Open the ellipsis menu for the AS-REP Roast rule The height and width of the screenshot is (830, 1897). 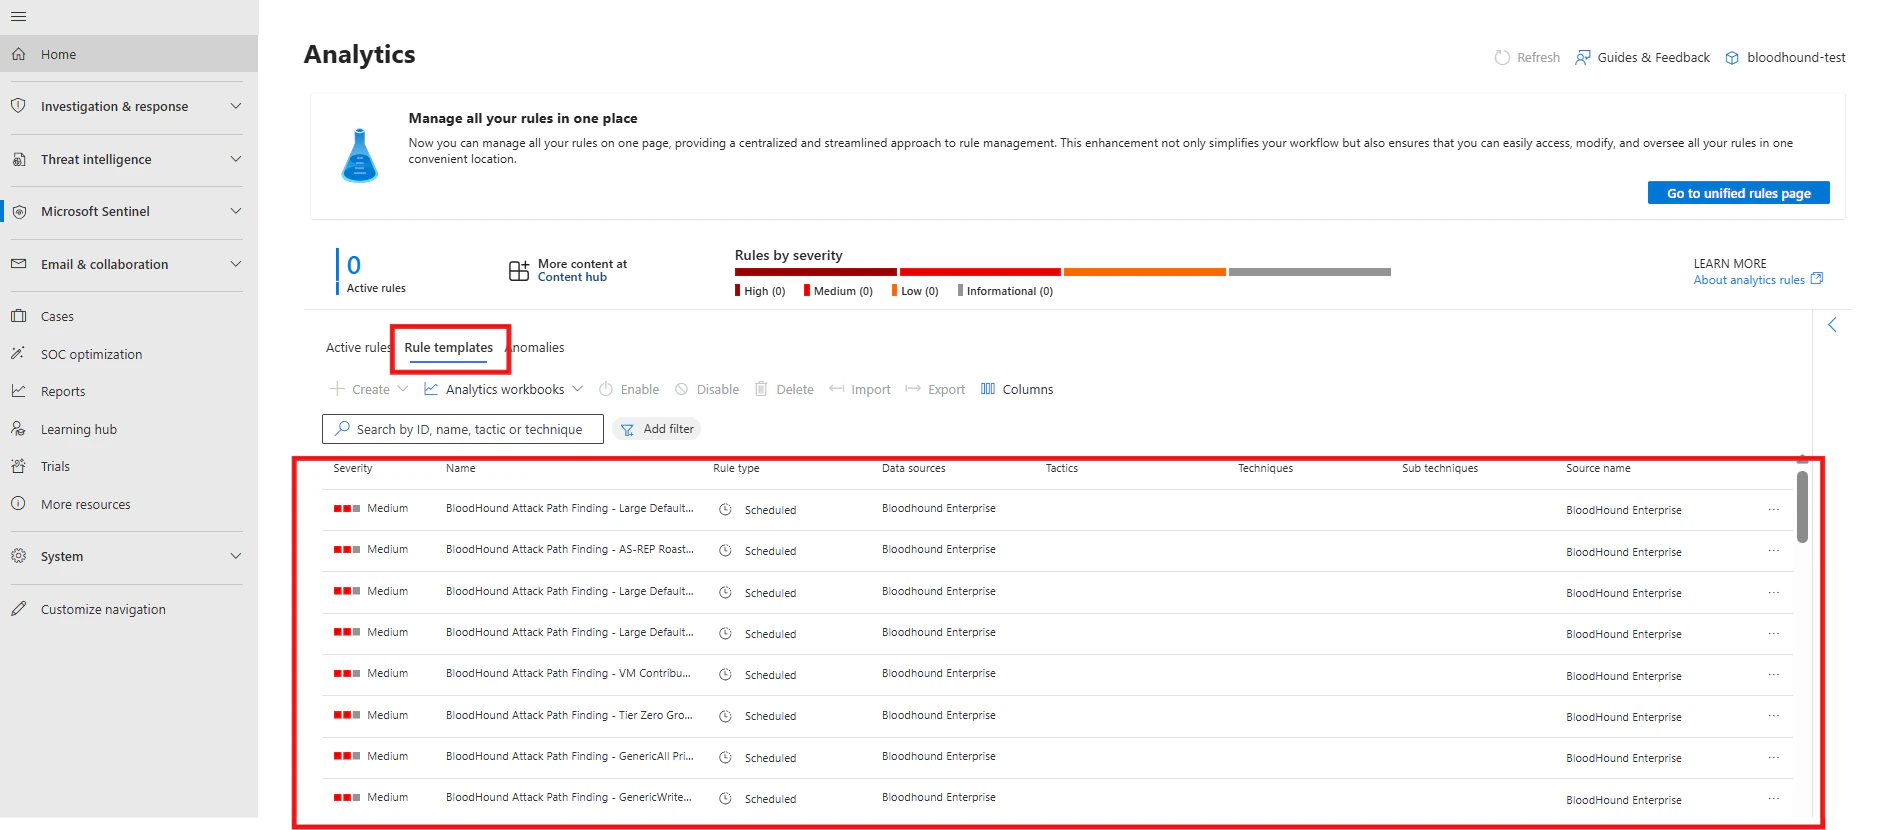click(1774, 551)
